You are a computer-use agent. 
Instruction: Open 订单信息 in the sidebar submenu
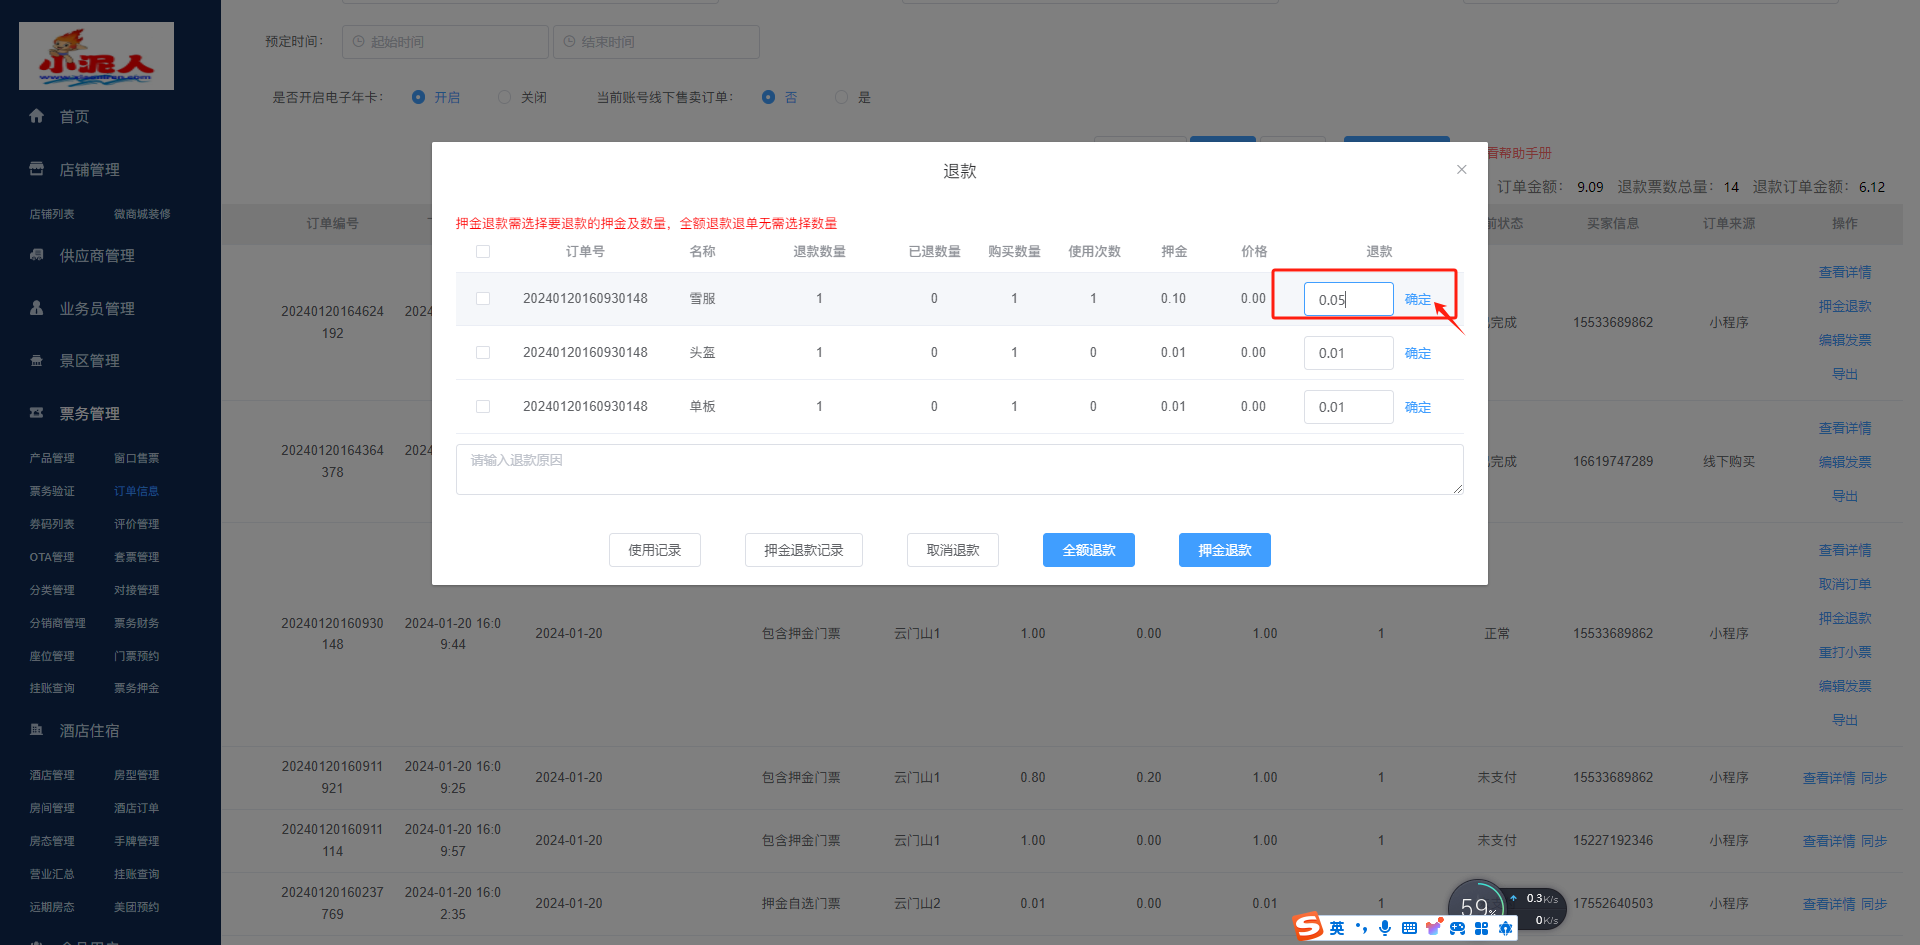tap(136, 491)
